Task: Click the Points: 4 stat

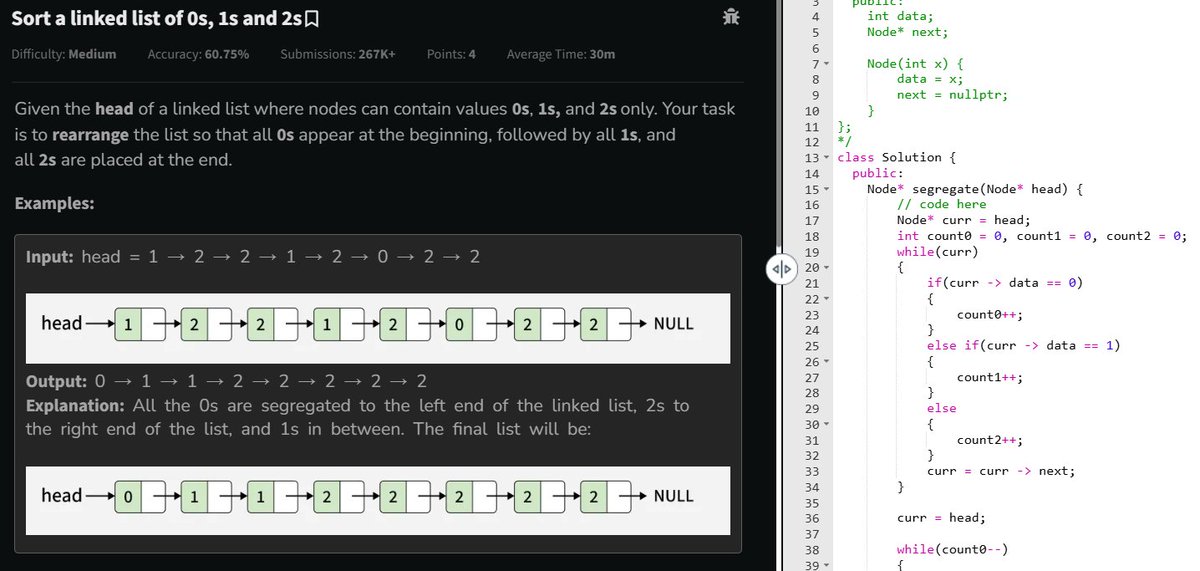Action: point(451,54)
